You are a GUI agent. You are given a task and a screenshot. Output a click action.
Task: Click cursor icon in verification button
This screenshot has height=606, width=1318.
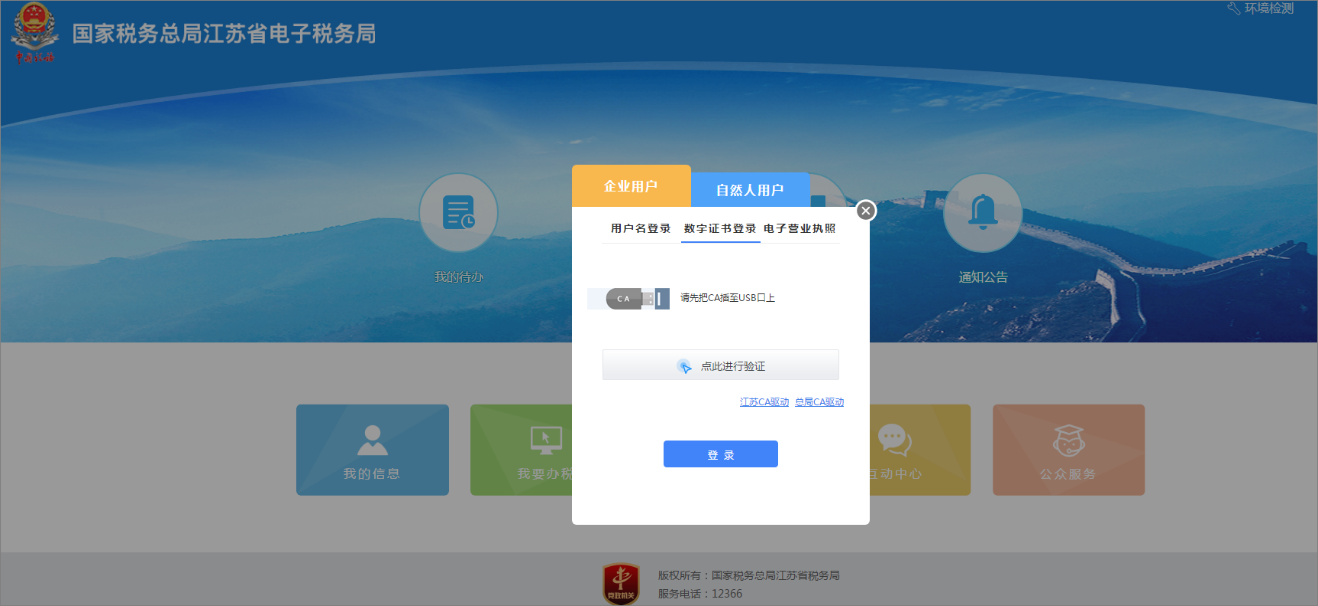685,367
